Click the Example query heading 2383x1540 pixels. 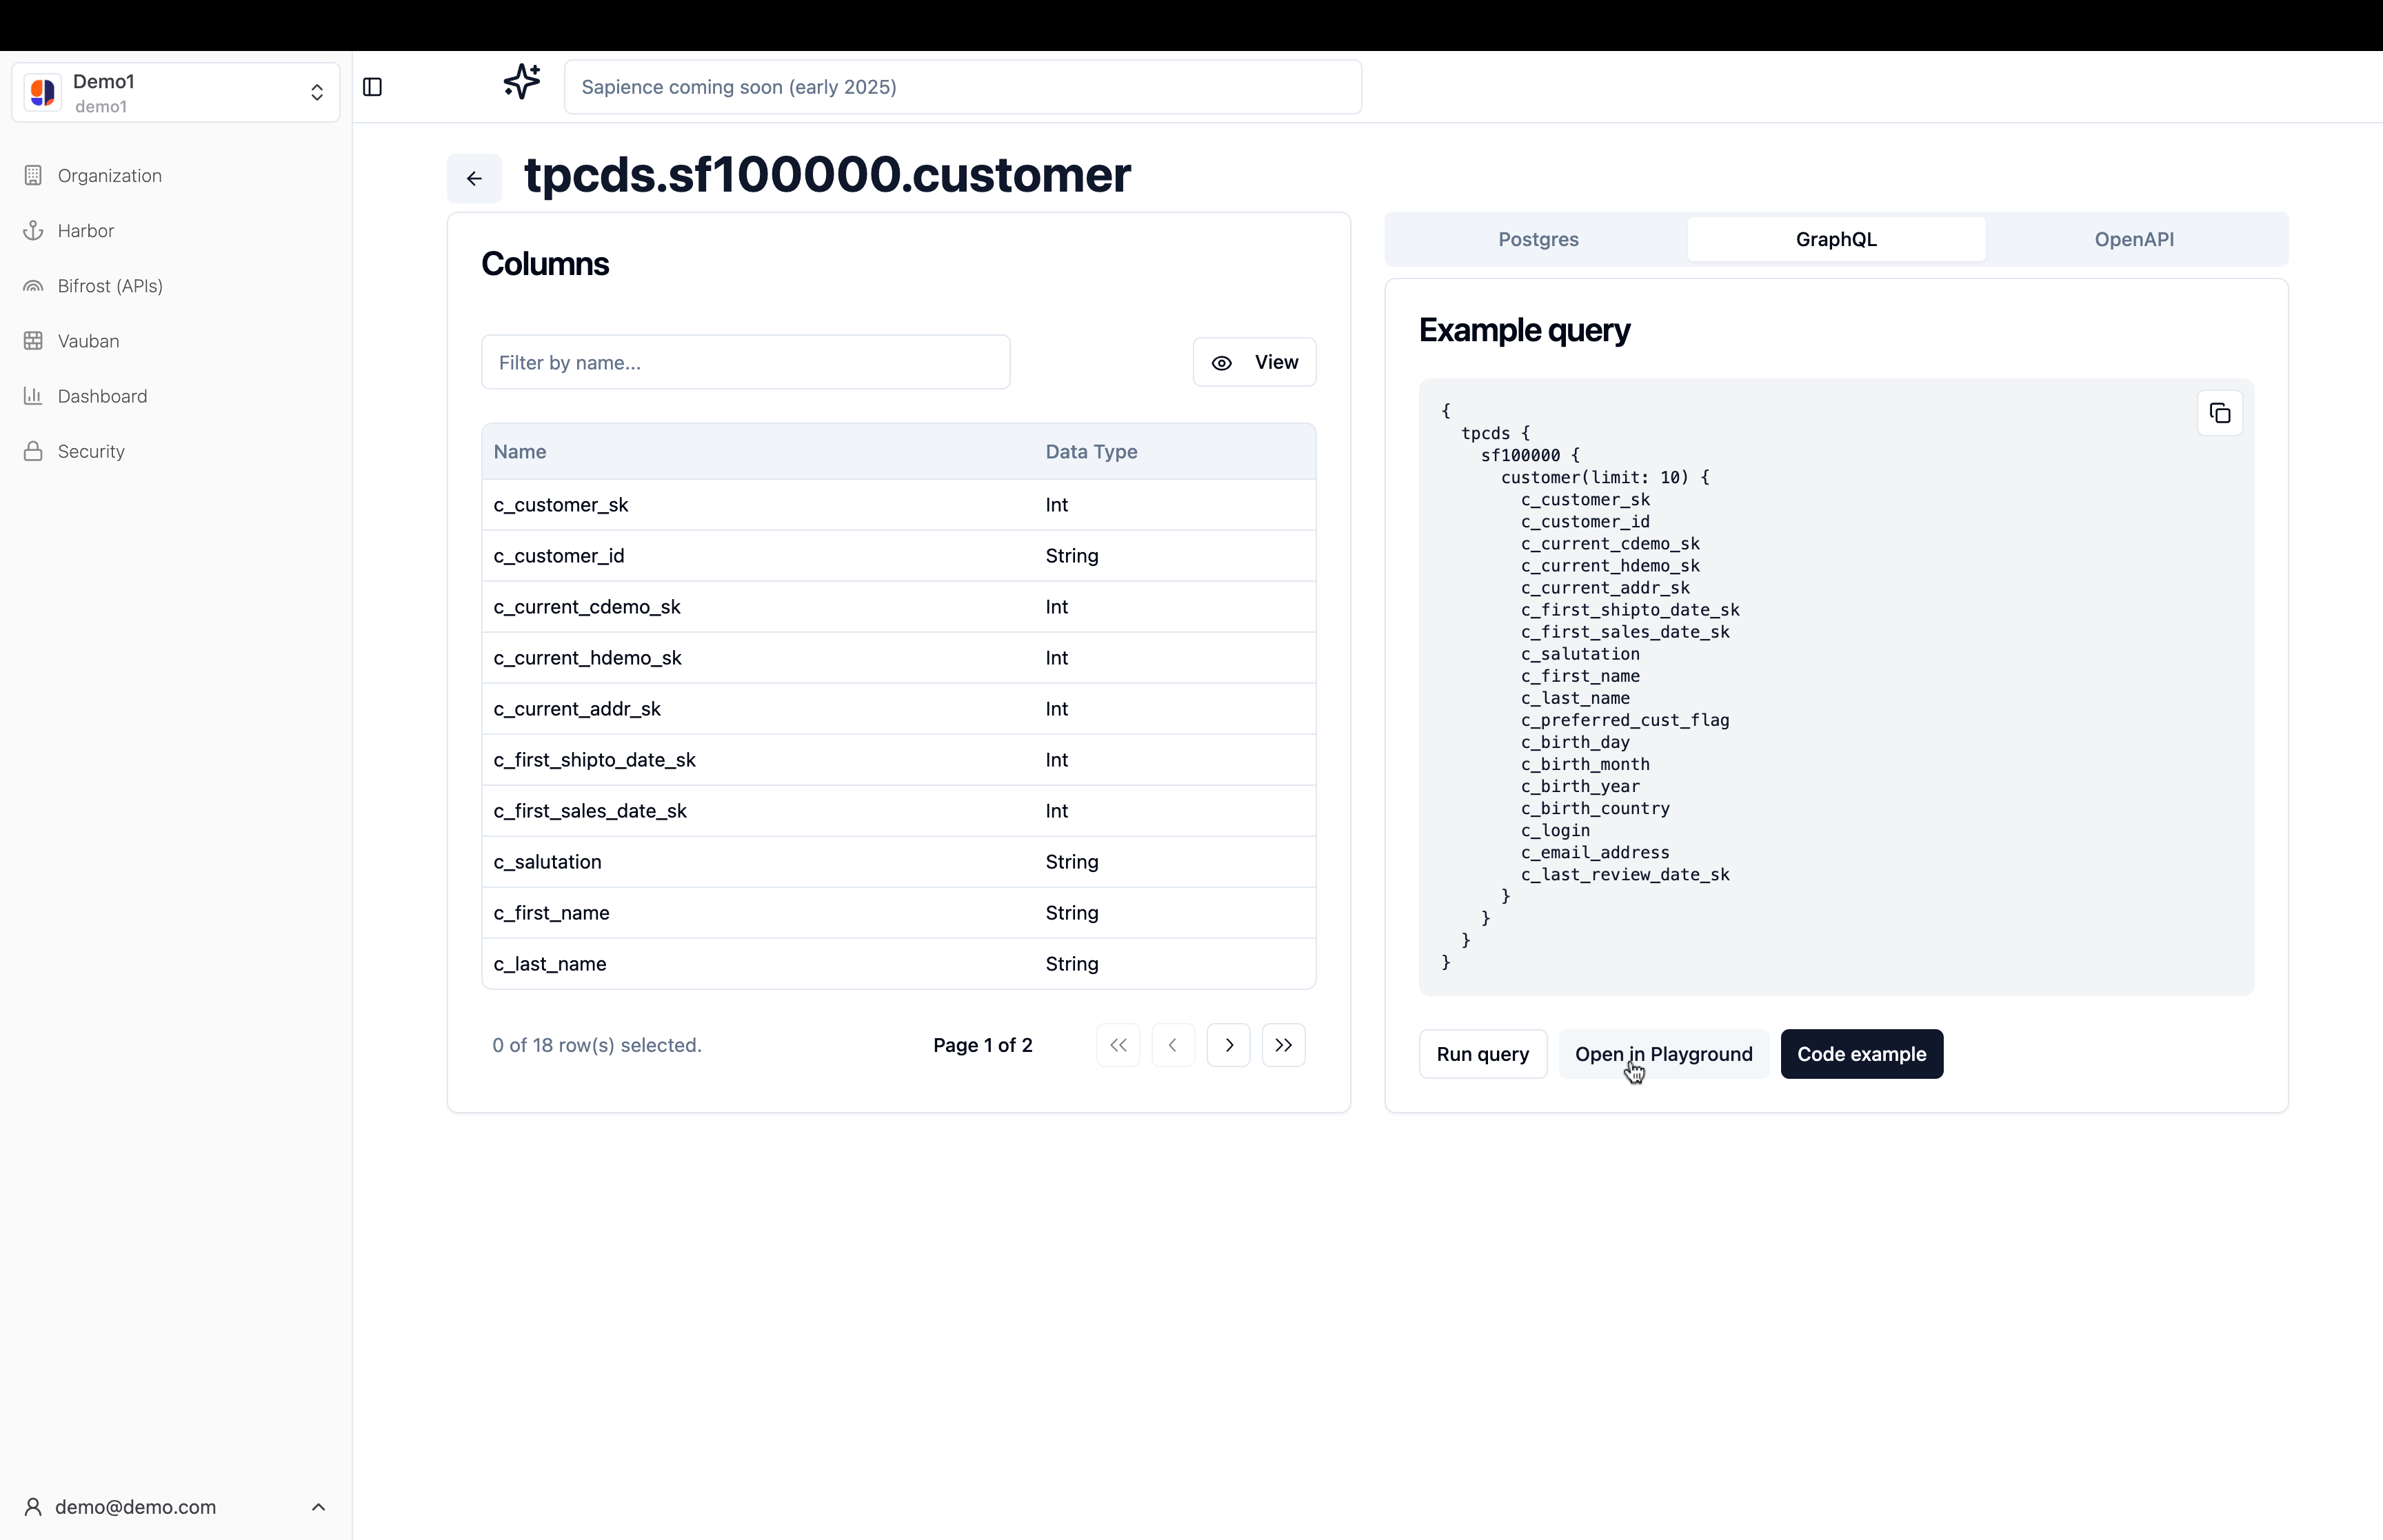[1524, 330]
